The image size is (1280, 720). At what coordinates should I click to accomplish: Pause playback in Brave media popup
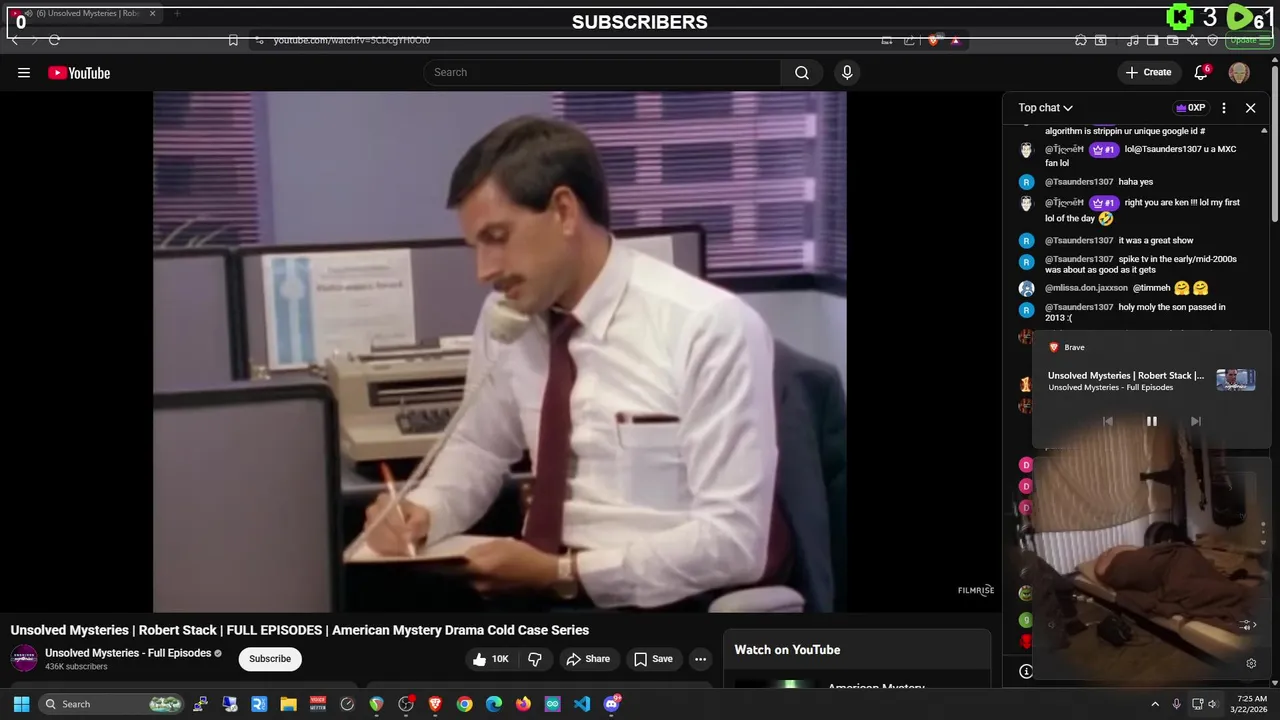pyautogui.click(x=1151, y=421)
